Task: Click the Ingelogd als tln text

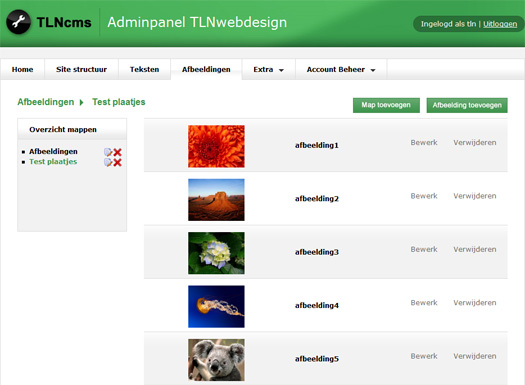Action: (x=448, y=24)
